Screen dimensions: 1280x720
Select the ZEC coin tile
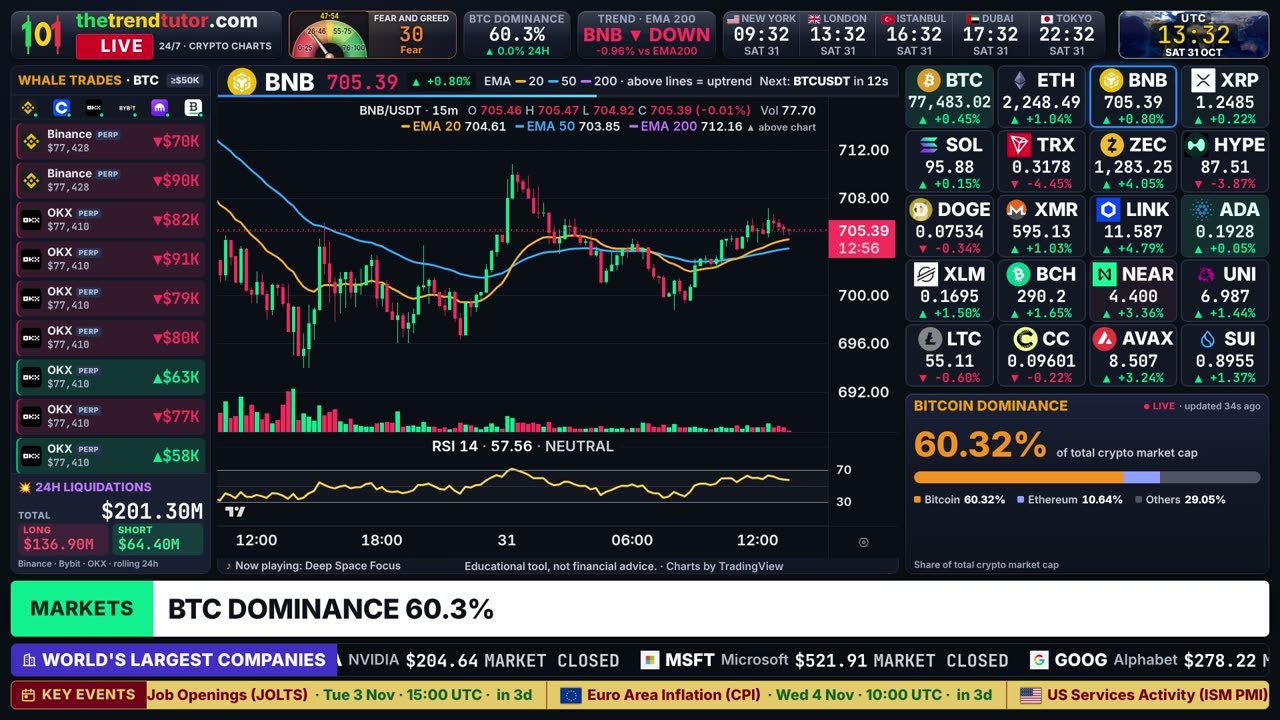pyautogui.click(x=1133, y=162)
